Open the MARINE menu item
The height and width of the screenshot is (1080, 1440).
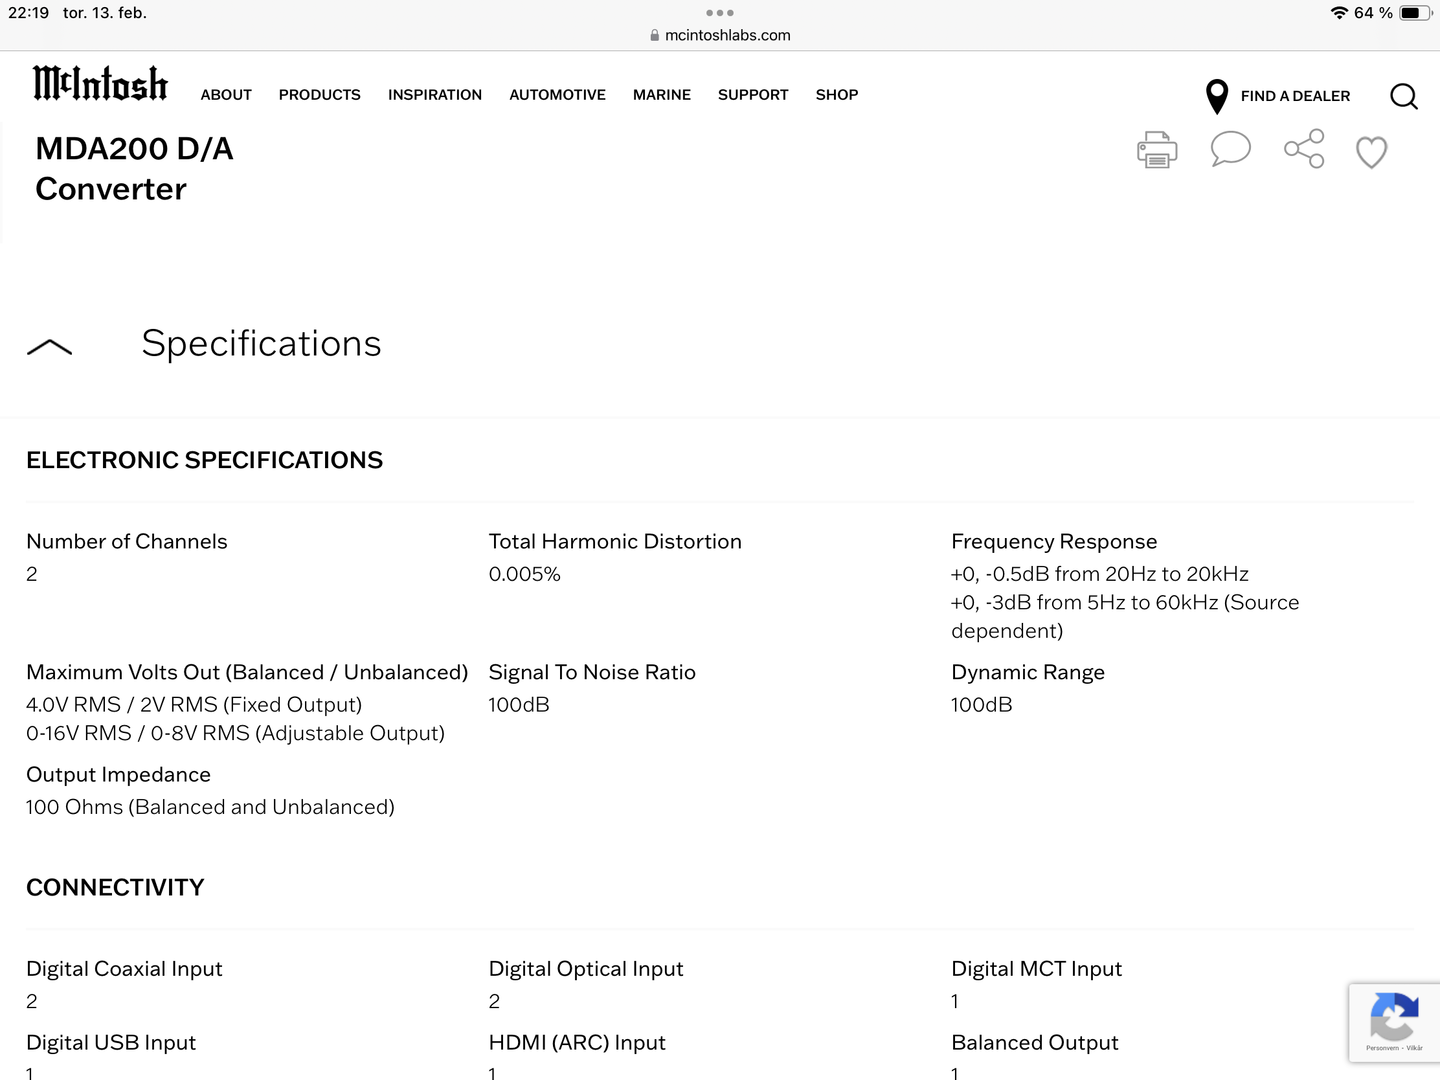tap(662, 95)
